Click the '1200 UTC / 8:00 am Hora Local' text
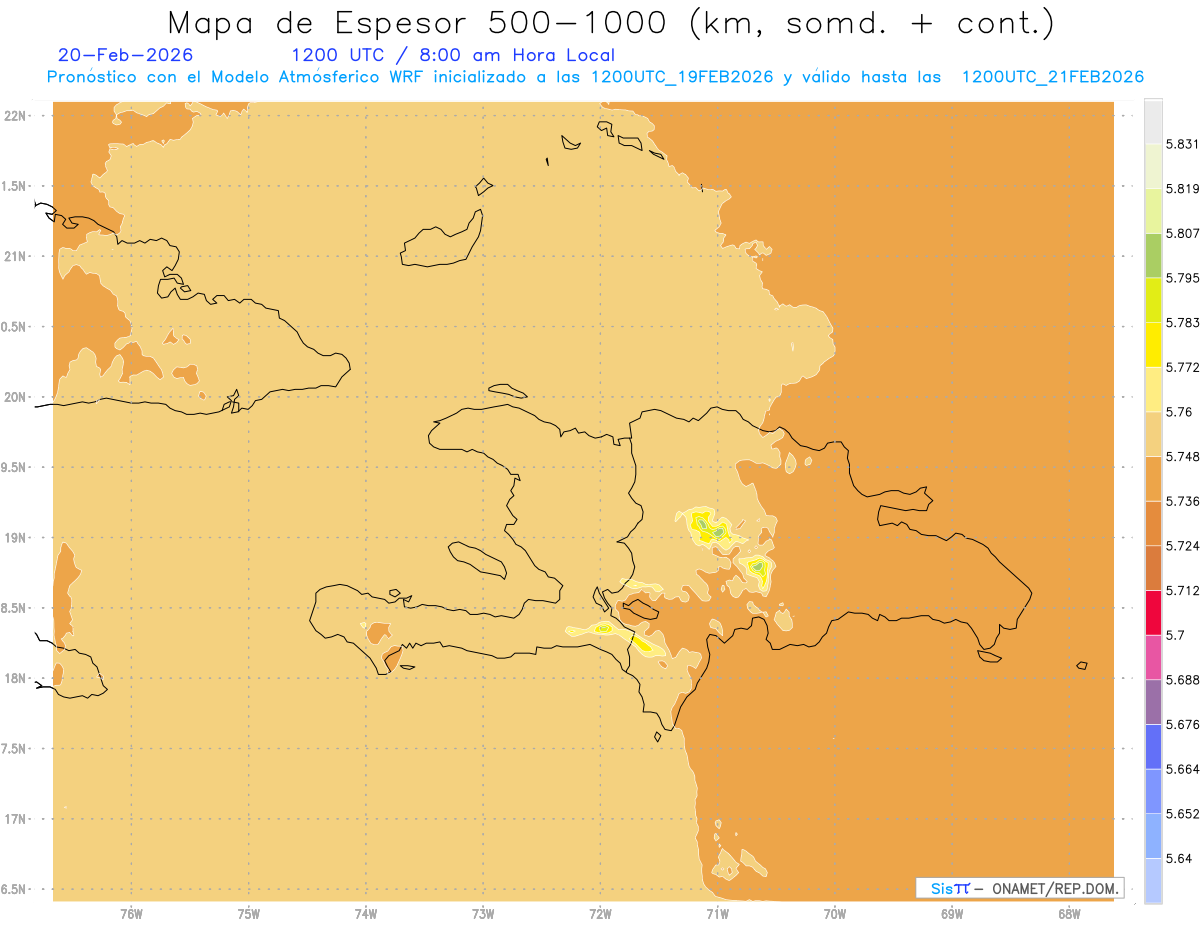Image resolution: width=1200 pixels, height=927 pixels. (453, 55)
